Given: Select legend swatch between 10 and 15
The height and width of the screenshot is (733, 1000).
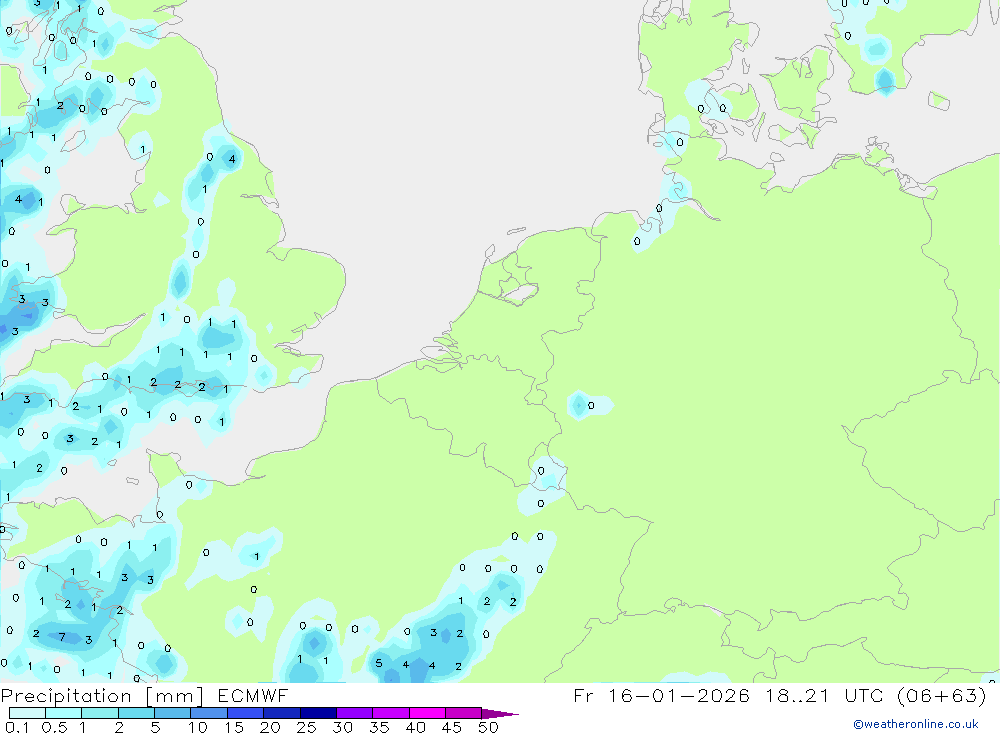Looking at the screenshot, I should pyautogui.click(x=209, y=713).
